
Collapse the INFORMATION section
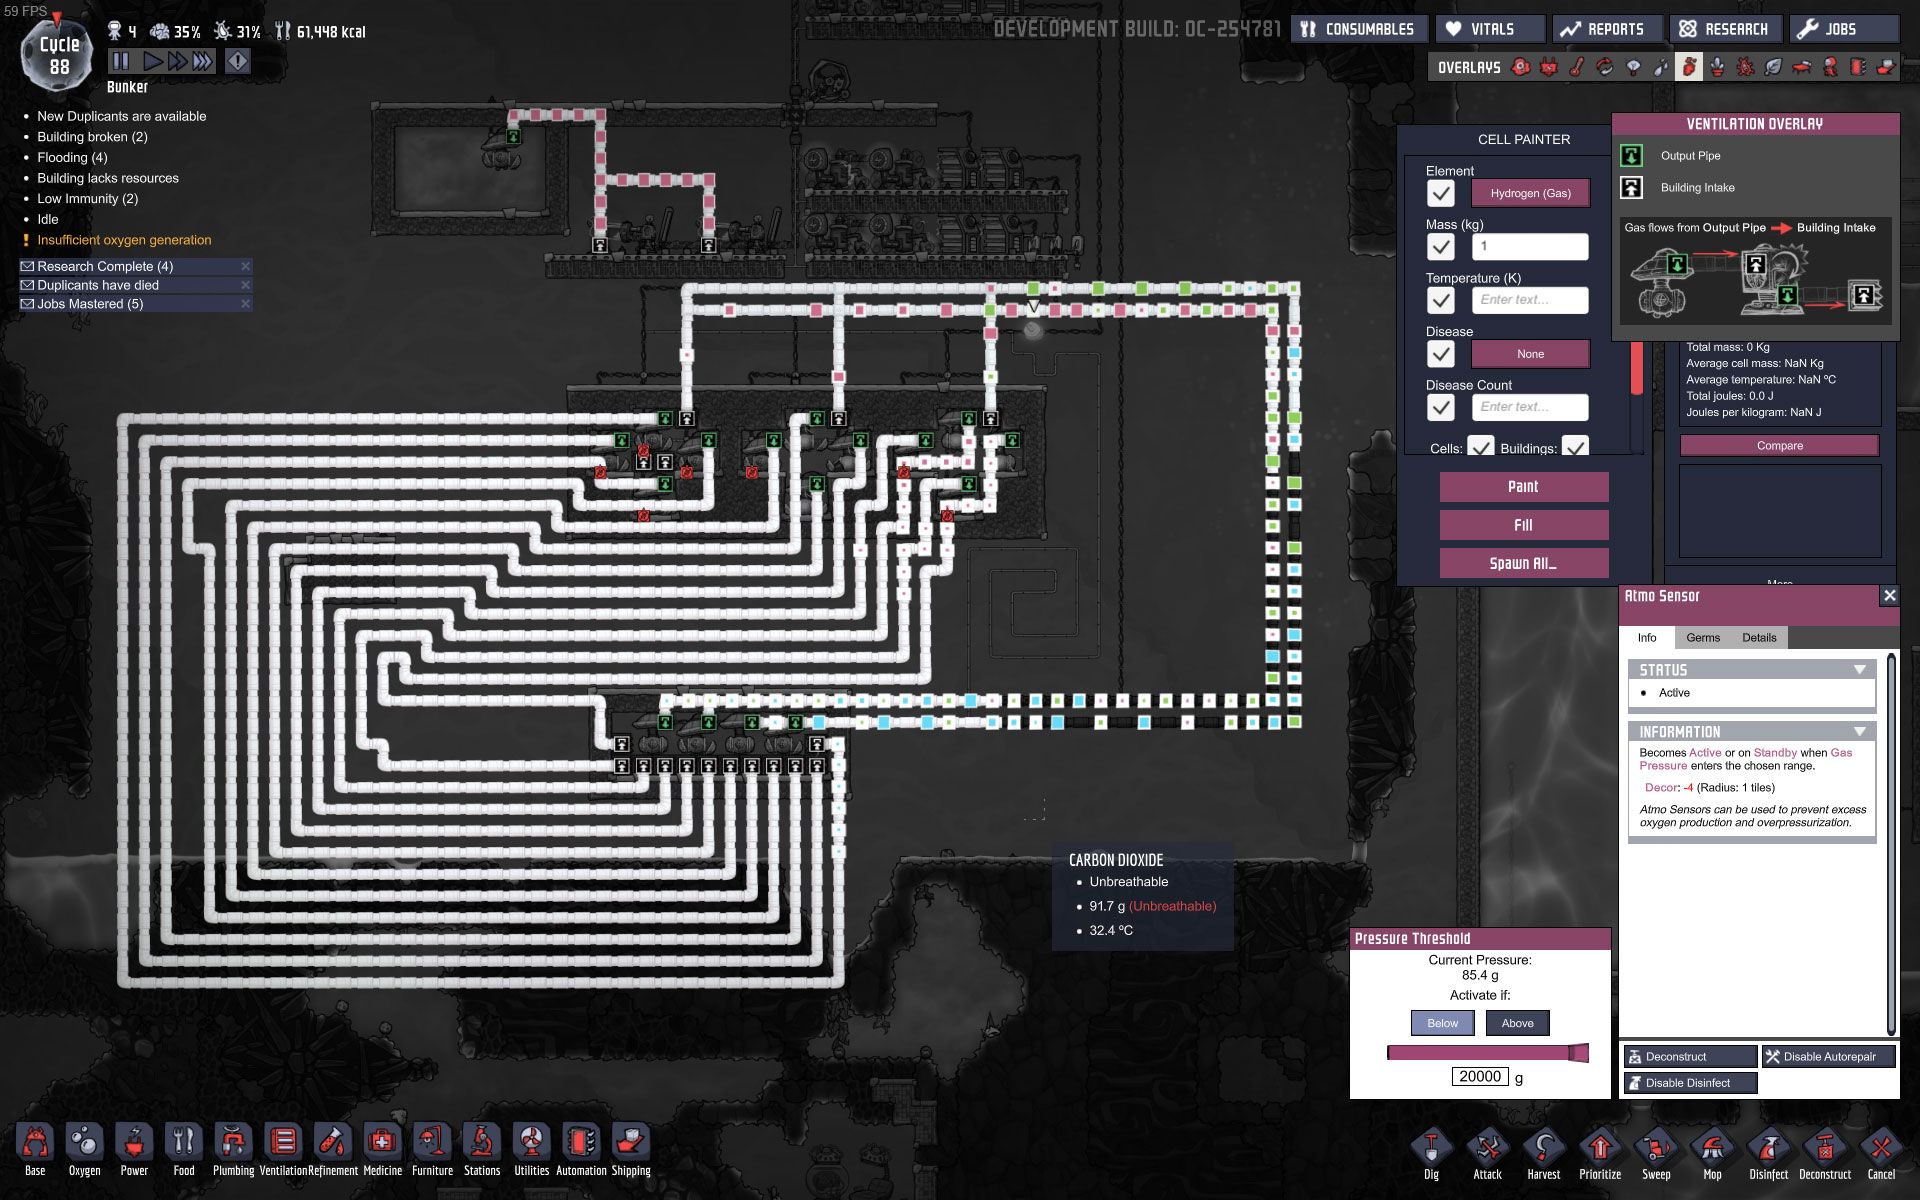click(1859, 732)
